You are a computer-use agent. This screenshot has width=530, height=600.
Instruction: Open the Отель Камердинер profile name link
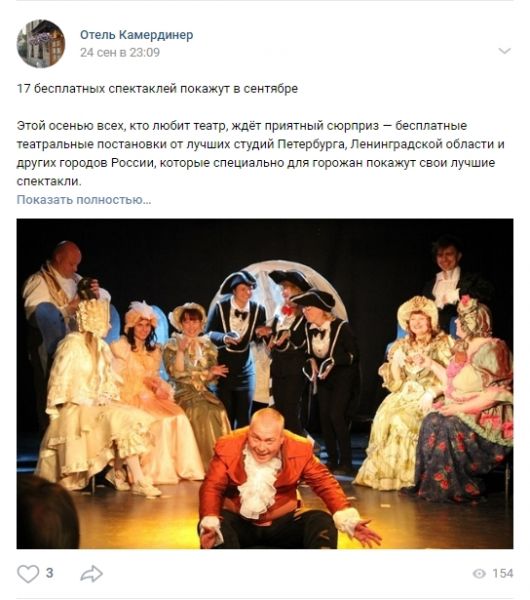tap(136, 35)
